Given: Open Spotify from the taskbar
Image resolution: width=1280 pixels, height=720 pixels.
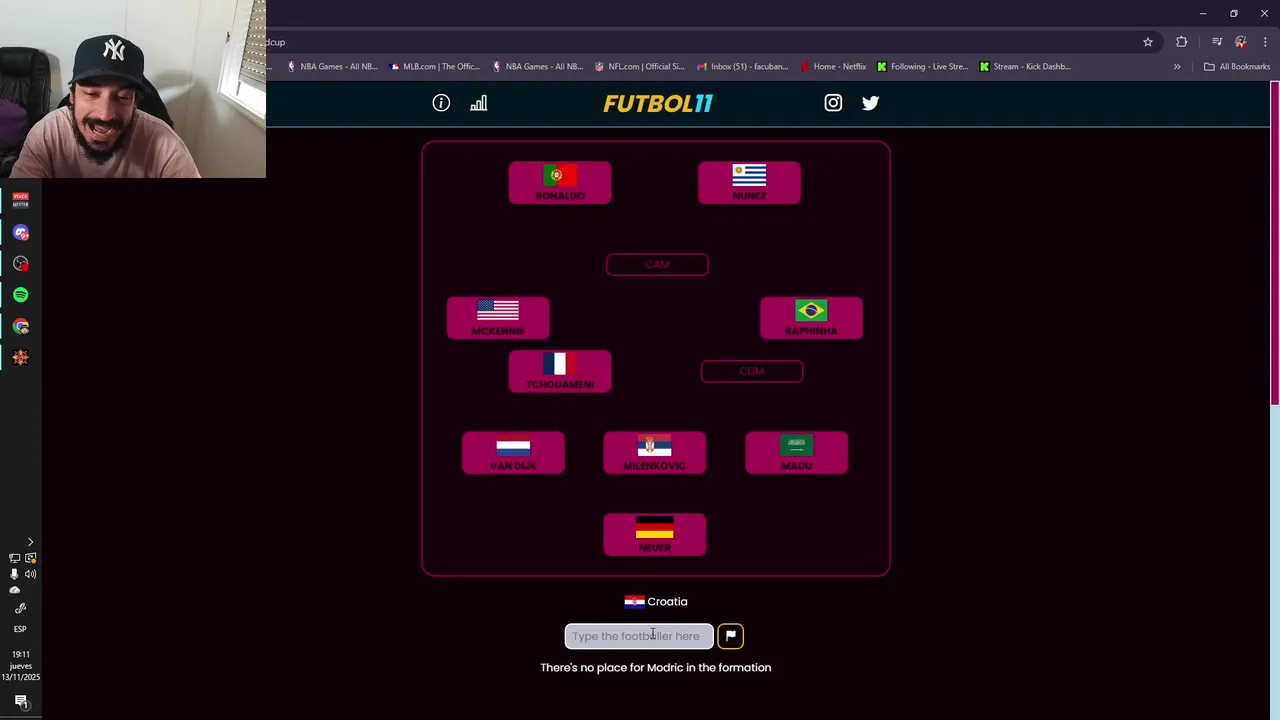Looking at the screenshot, I should [21, 295].
